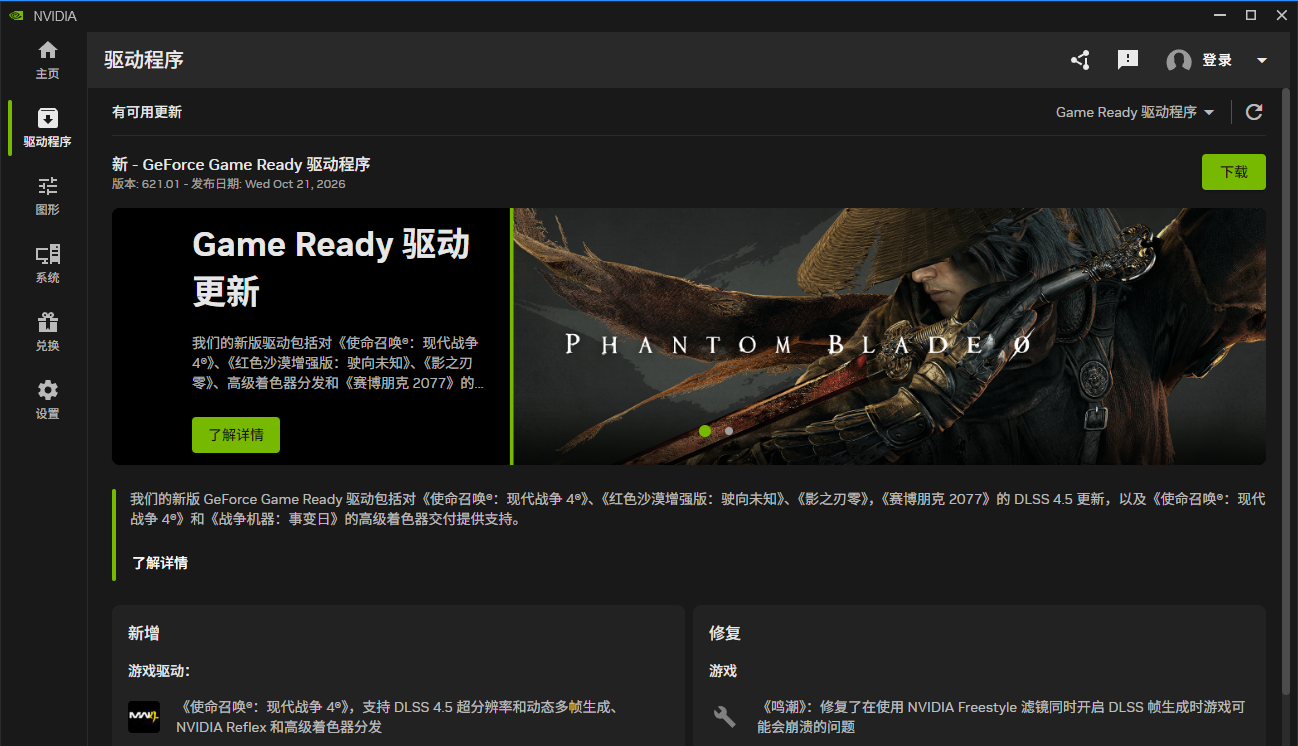1298x746 pixels.
Task: Click the wrench icon beside 鸣潮 fix
Action: tap(725, 717)
